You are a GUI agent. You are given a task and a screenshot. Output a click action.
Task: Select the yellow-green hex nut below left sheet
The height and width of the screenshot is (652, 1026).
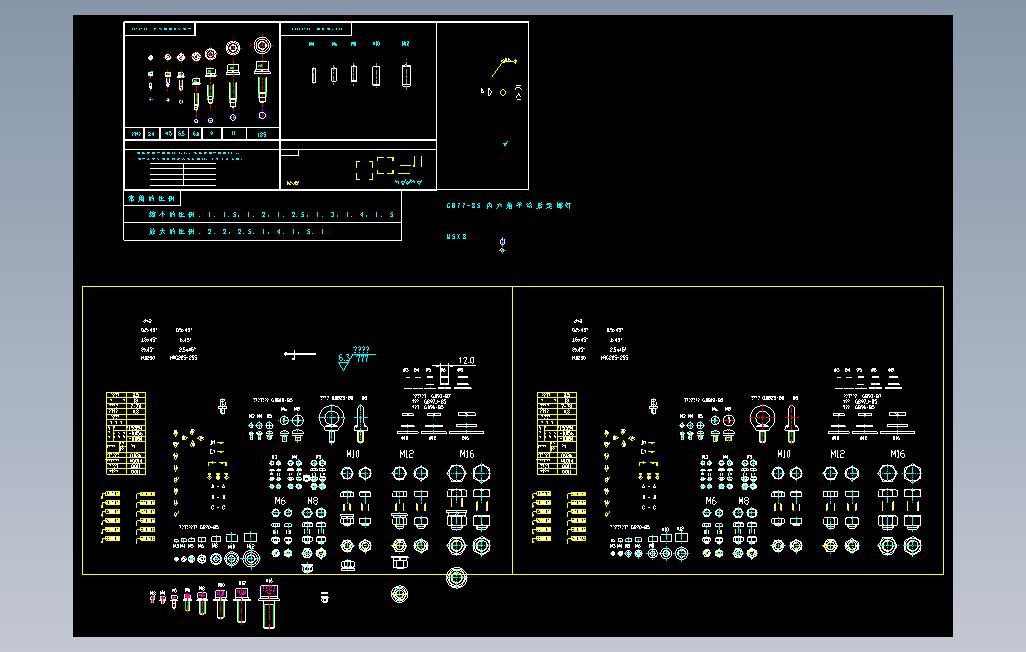click(399, 594)
